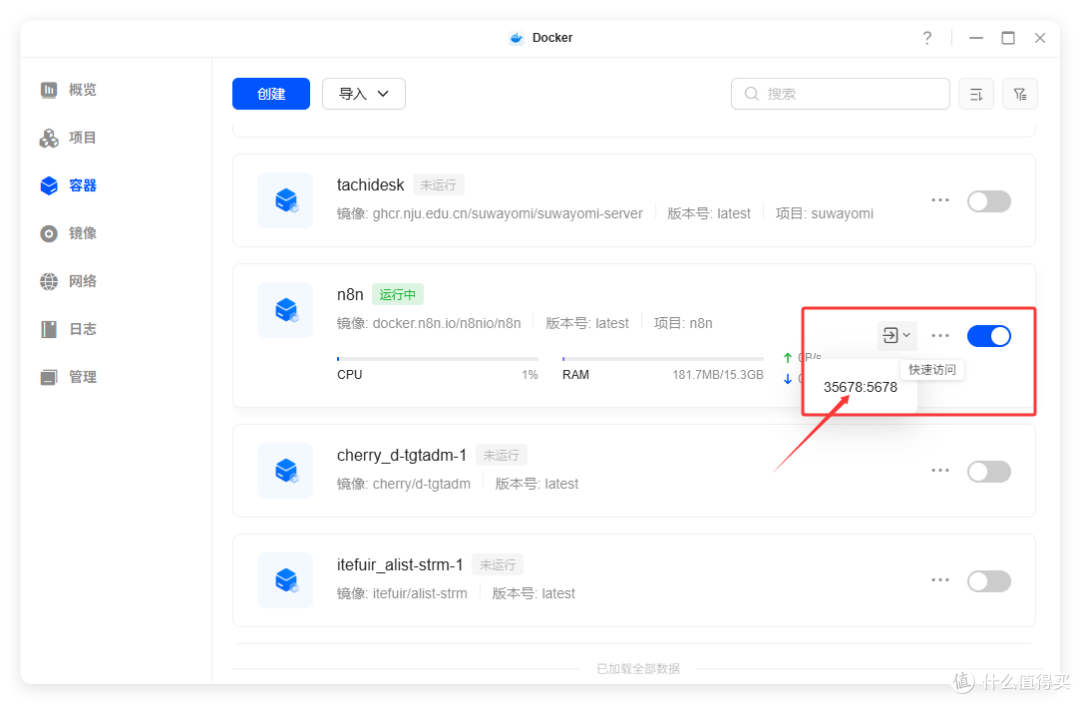Click the cherry_d-tgtadm-1 未运行 status badge

[501, 455]
